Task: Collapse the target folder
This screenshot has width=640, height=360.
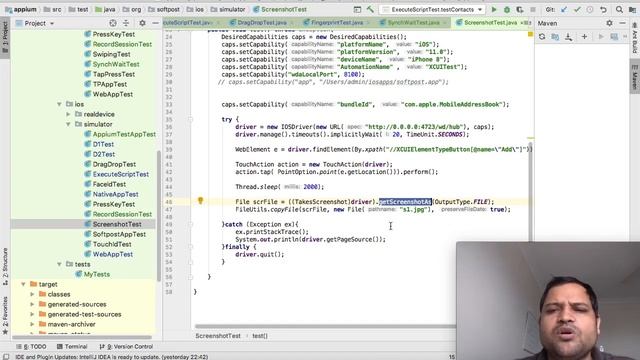Action: point(23,284)
